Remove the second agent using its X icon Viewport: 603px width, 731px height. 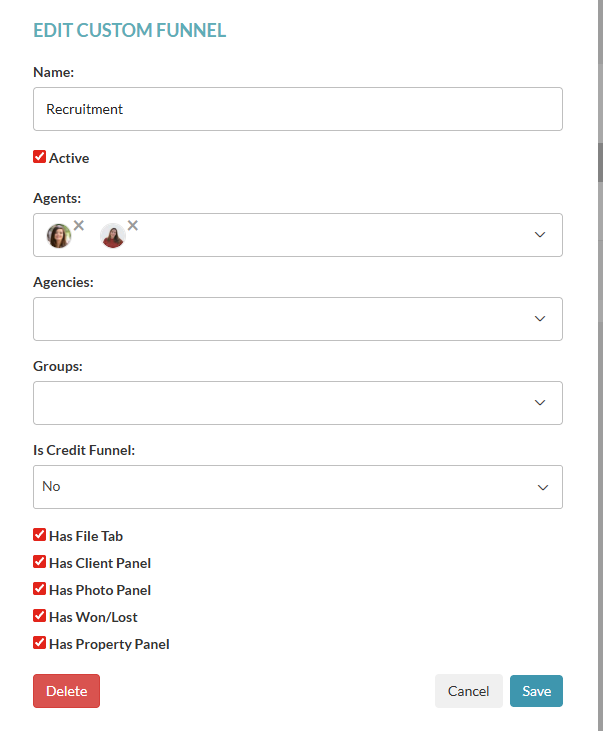[132, 225]
